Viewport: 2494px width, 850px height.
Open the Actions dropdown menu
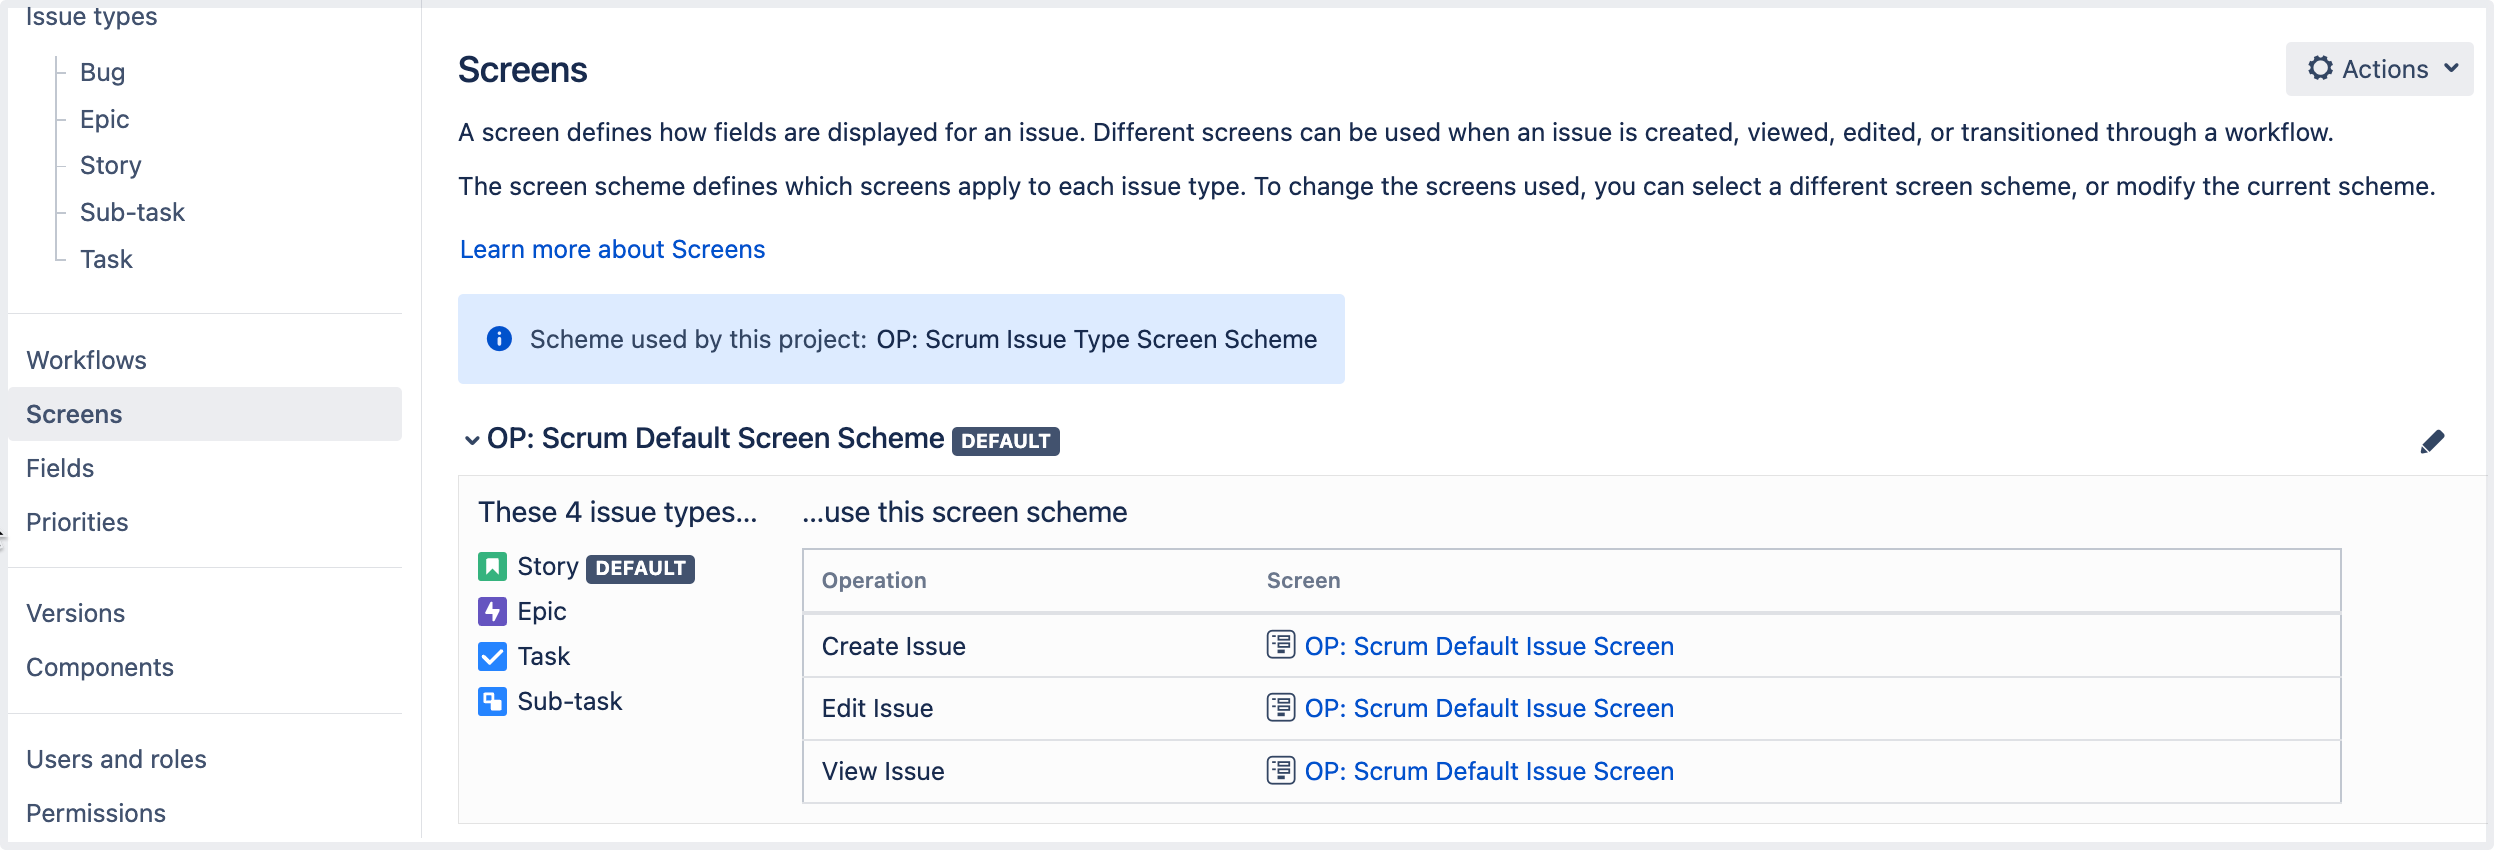coord(2379,69)
